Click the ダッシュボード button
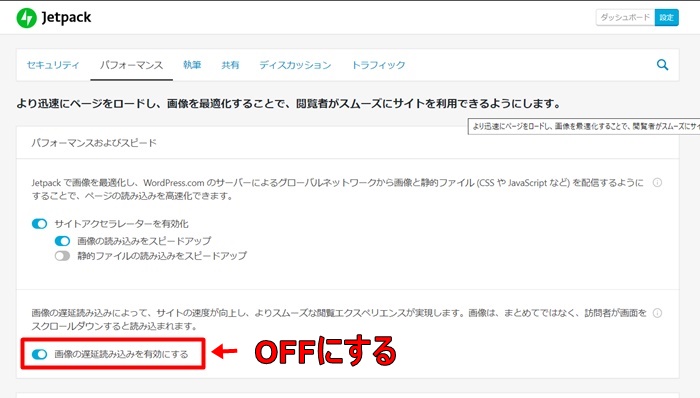700x398 pixels. click(x=625, y=17)
